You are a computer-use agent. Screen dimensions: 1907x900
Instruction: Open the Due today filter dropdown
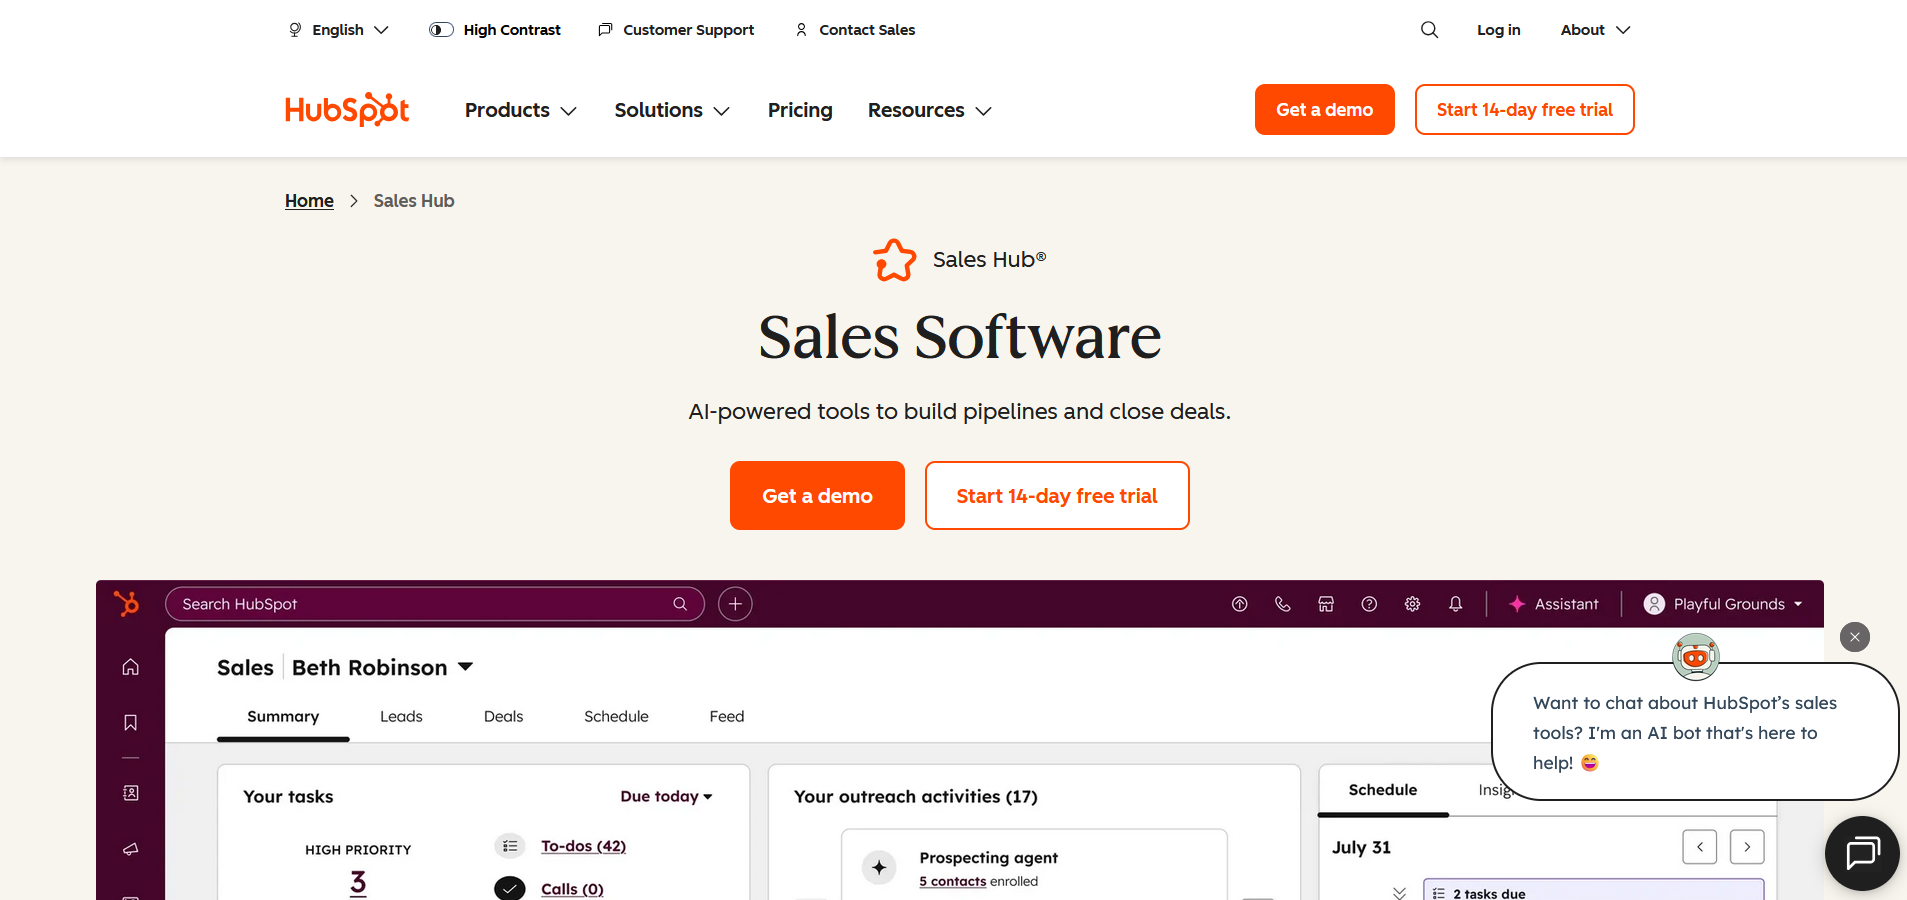[666, 796]
